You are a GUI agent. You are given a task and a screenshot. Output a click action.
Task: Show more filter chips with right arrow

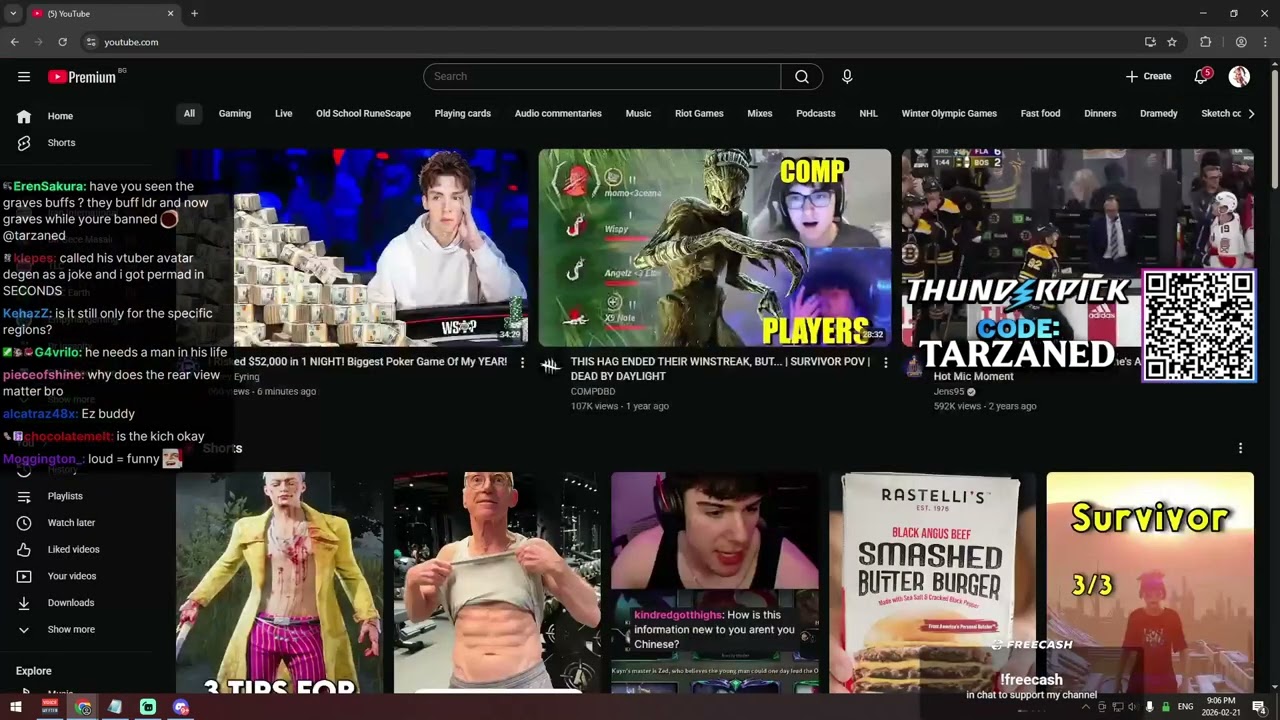pos(1251,114)
